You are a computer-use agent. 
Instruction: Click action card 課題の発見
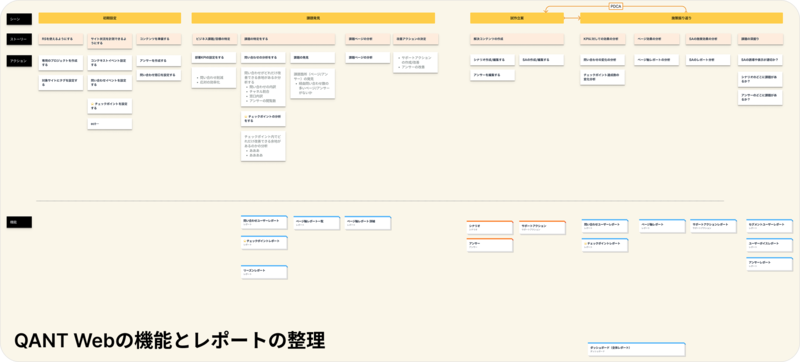(313, 58)
